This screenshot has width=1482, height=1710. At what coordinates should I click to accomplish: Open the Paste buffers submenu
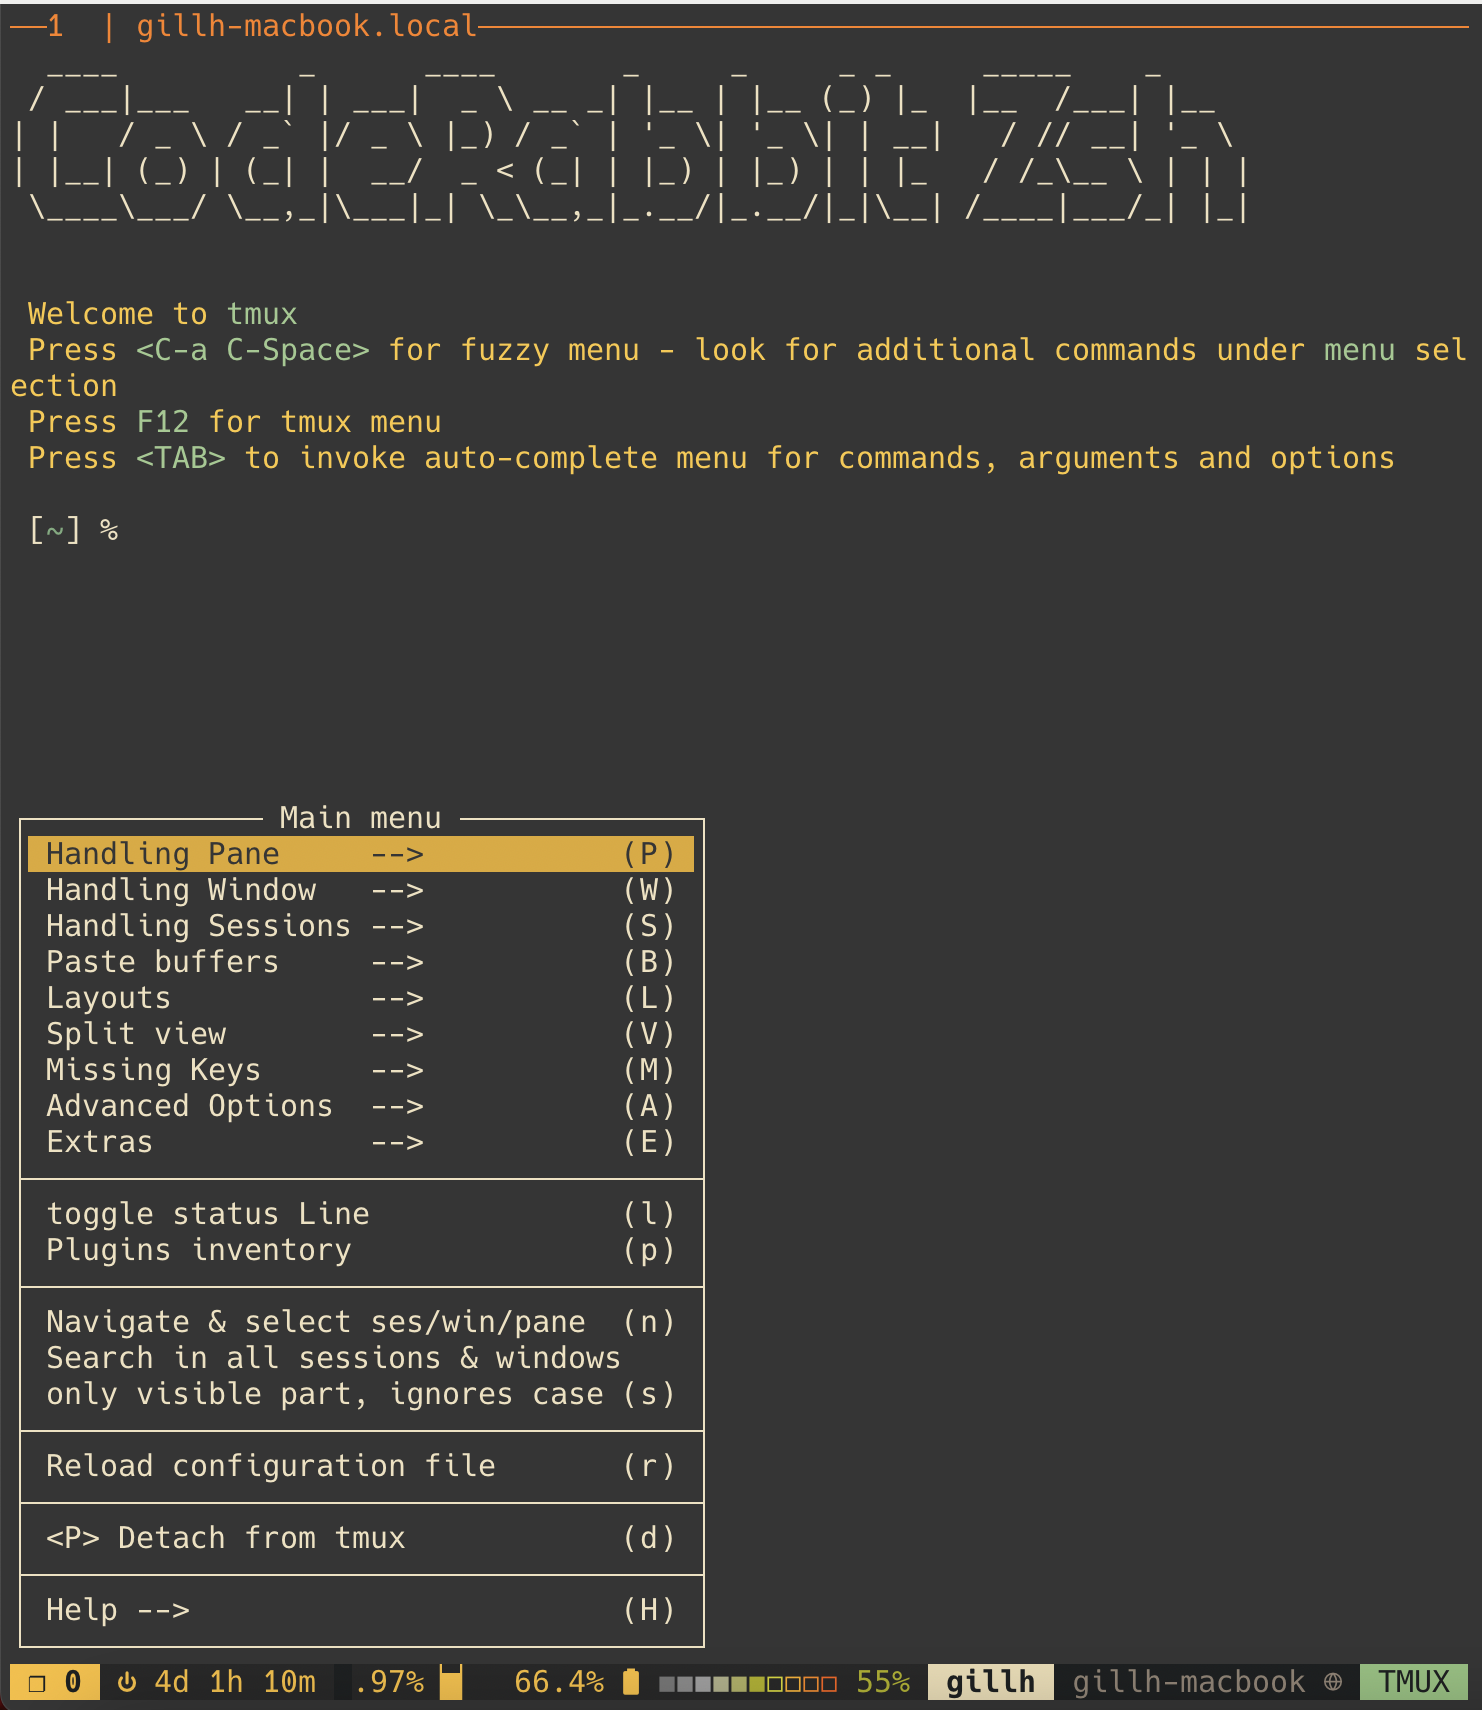pyautogui.click(x=361, y=962)
